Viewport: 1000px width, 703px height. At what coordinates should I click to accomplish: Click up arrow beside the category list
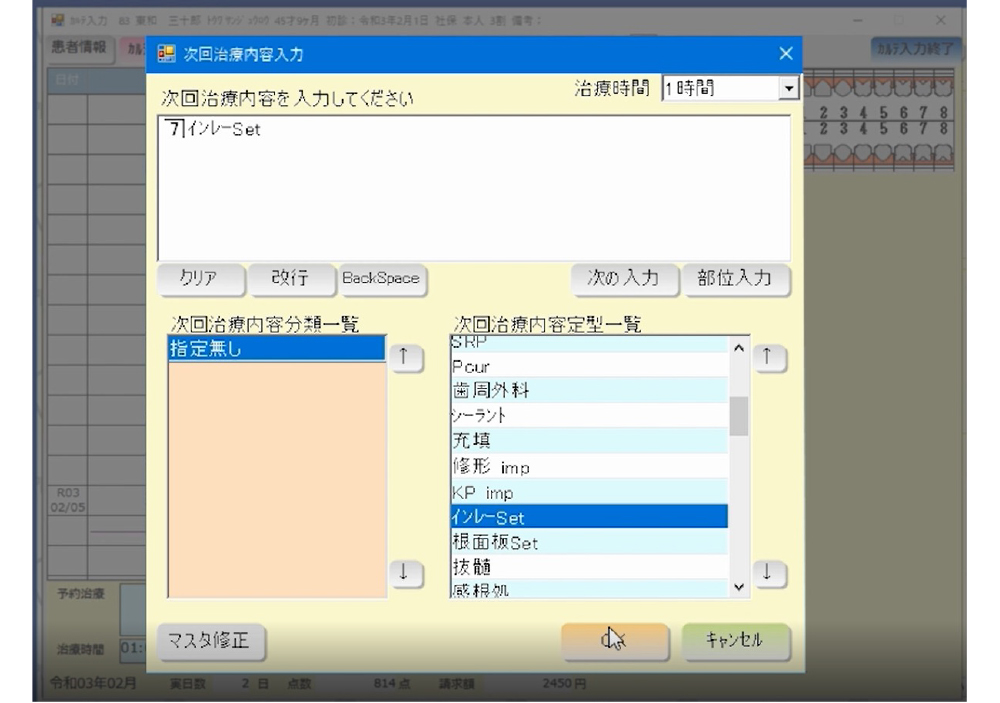pos(401,358)
